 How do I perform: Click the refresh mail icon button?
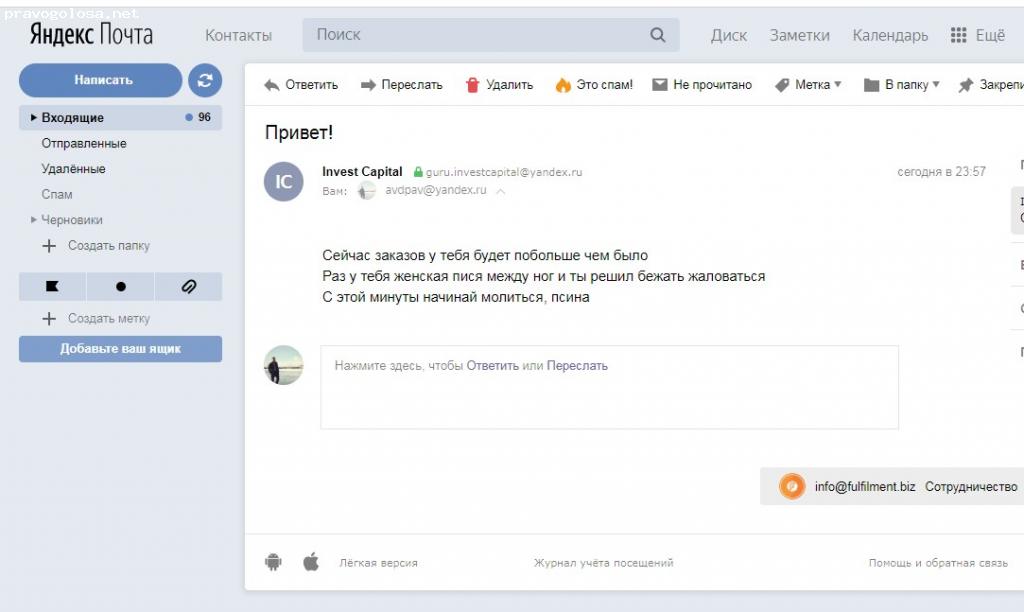pos(205,80)
